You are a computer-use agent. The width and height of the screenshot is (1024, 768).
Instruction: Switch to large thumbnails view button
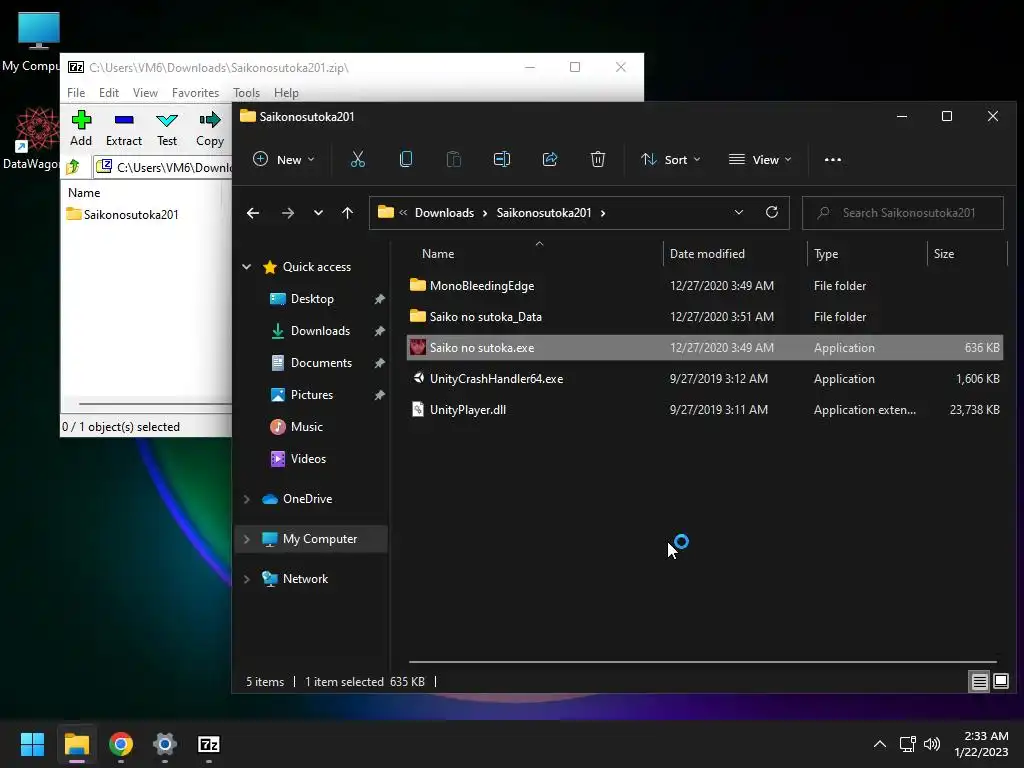point(1001,682)
